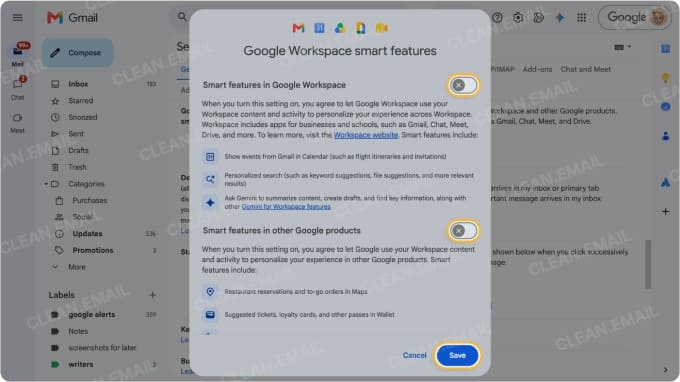The width and height of the screenshot is (680, 382).
Task: Open the Chat and Meet settings tab
Action: (585, 69)
